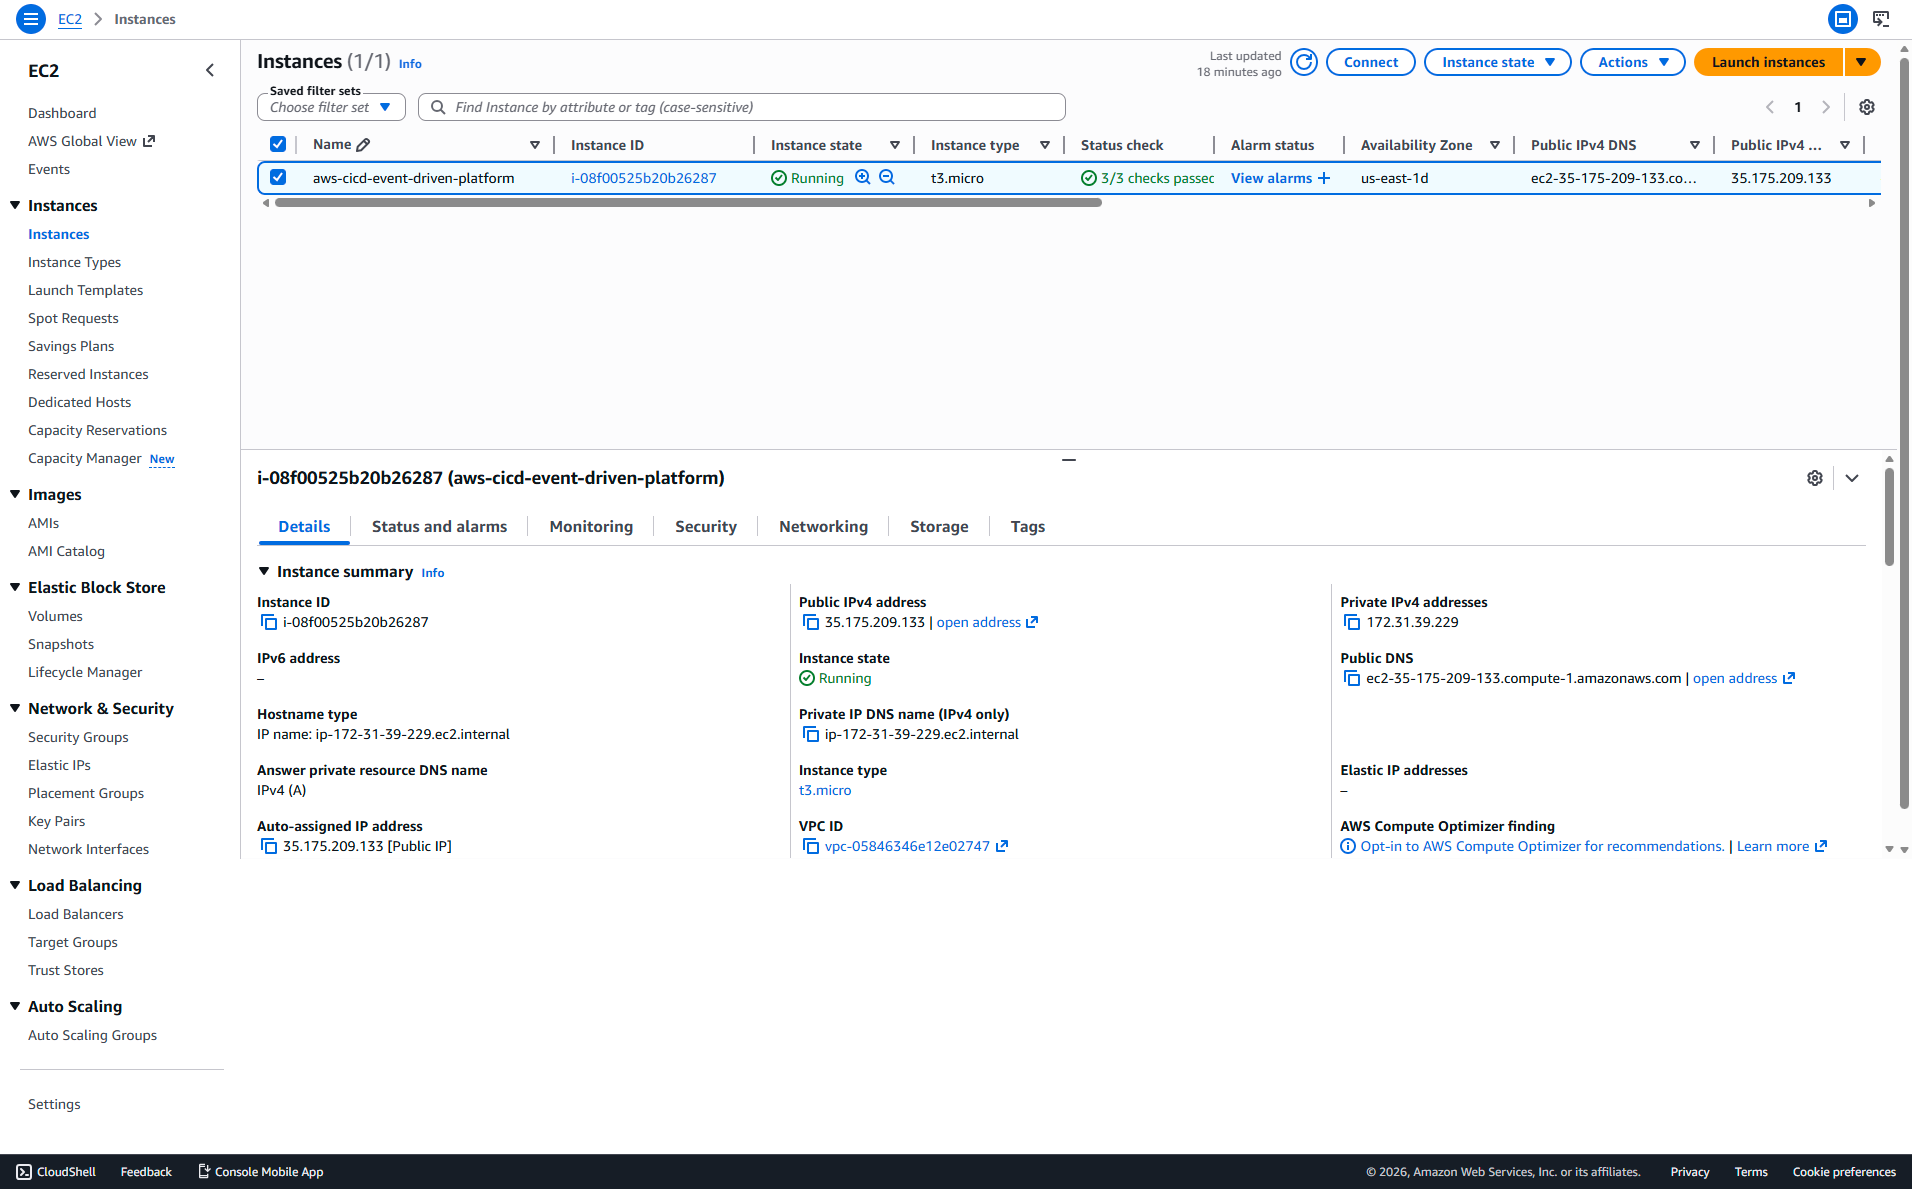Copy the Private IP DNS name
Screen dimensions: 1912x1189
point(811,734)
